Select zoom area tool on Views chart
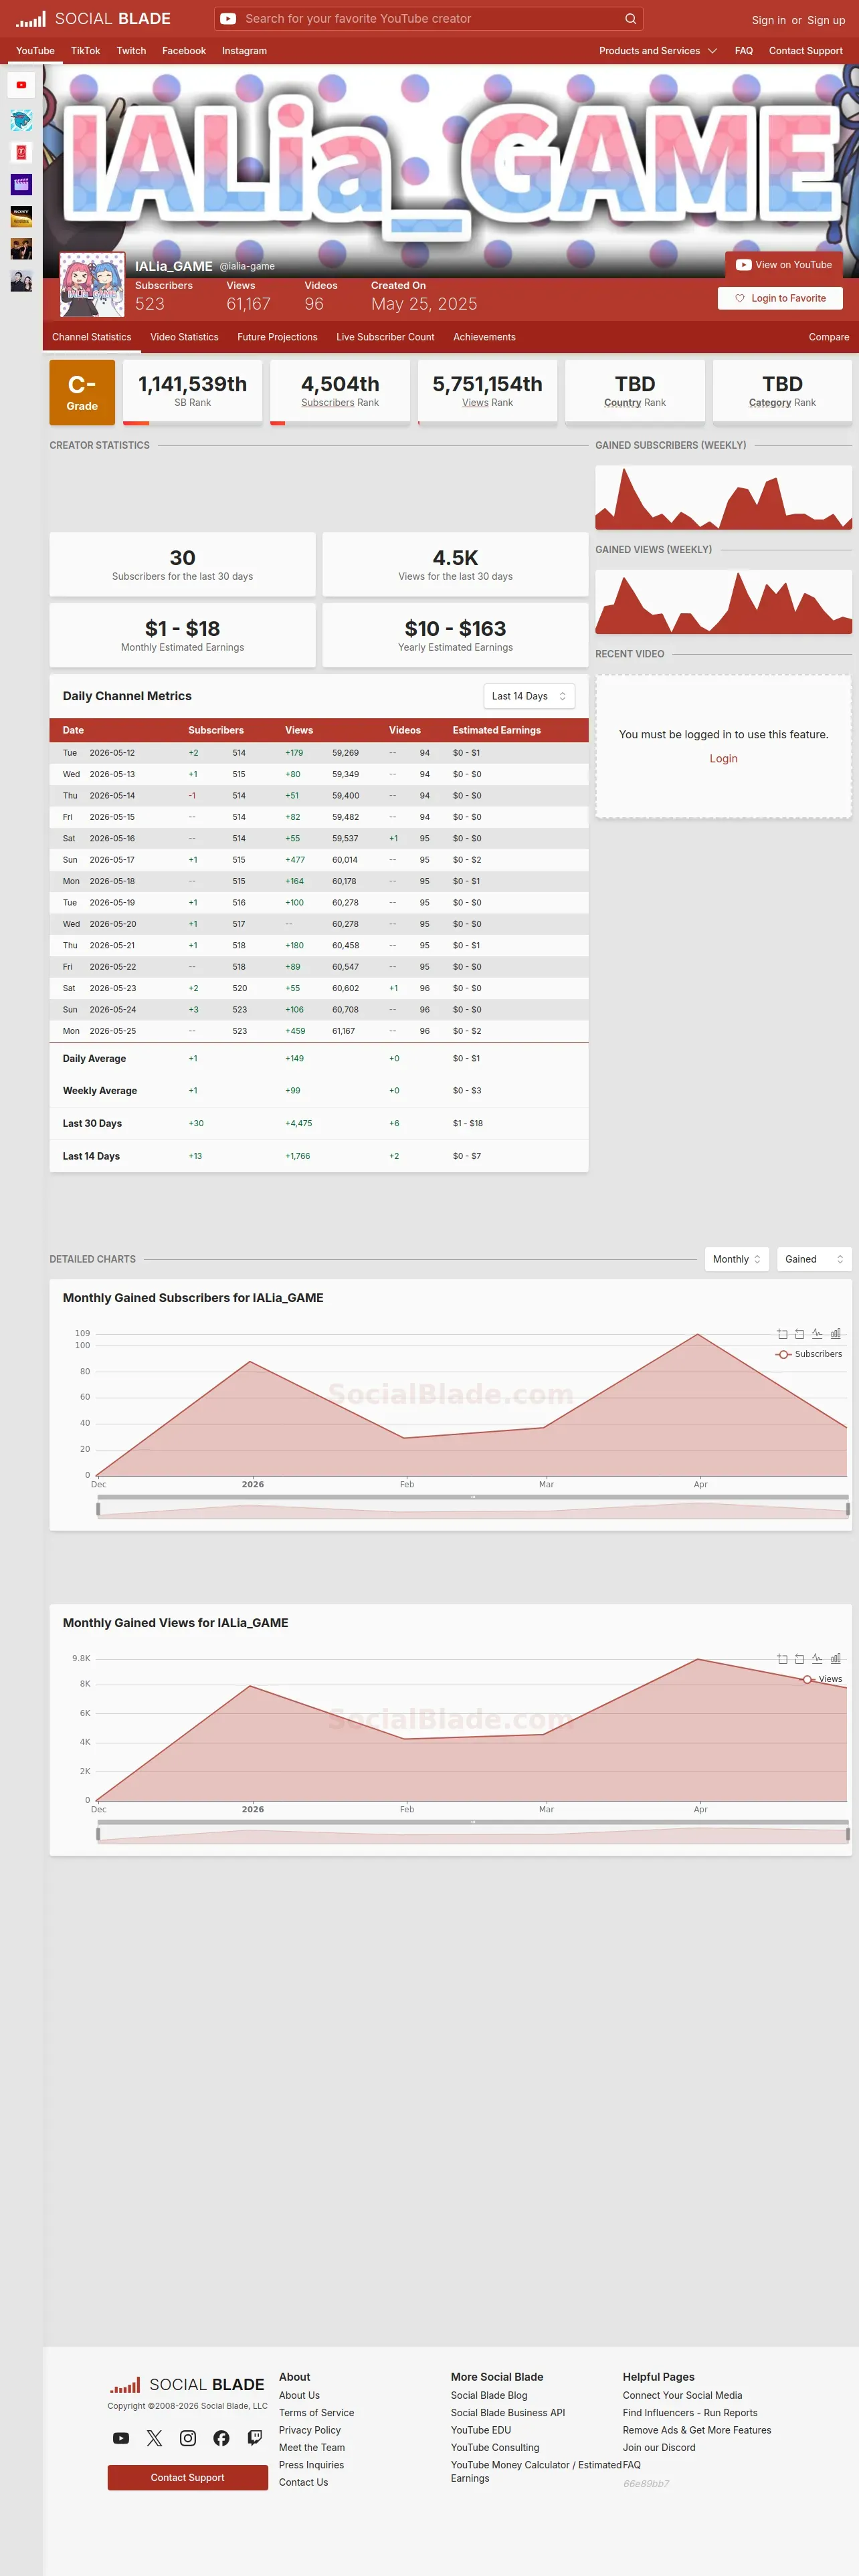859x2576 pixels. click(x=782, y=1659)
